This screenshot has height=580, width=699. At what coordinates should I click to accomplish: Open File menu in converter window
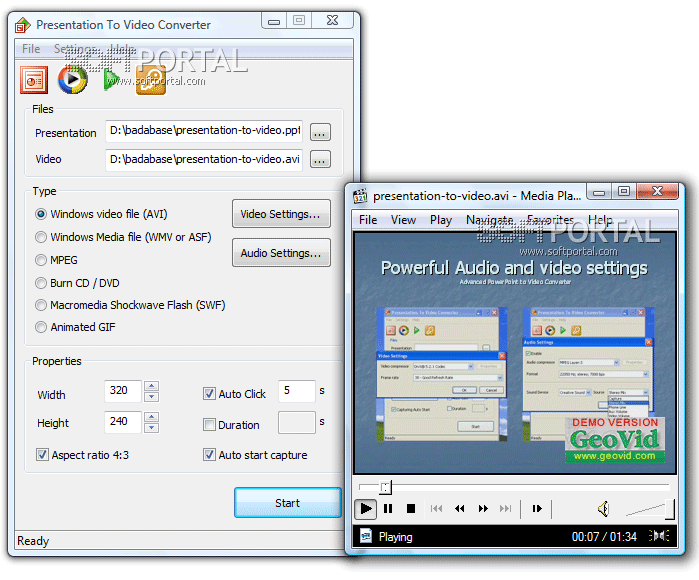(x=31, y=49)
